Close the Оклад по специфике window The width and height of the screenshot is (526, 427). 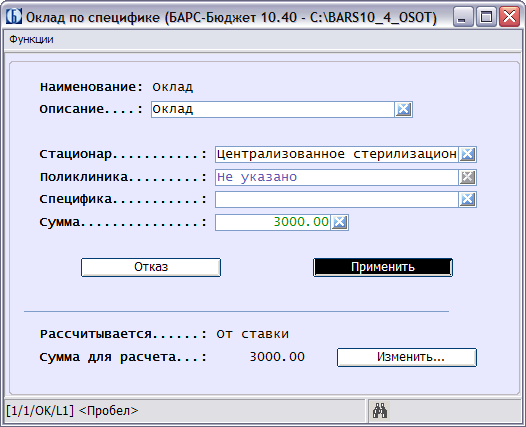509,17
